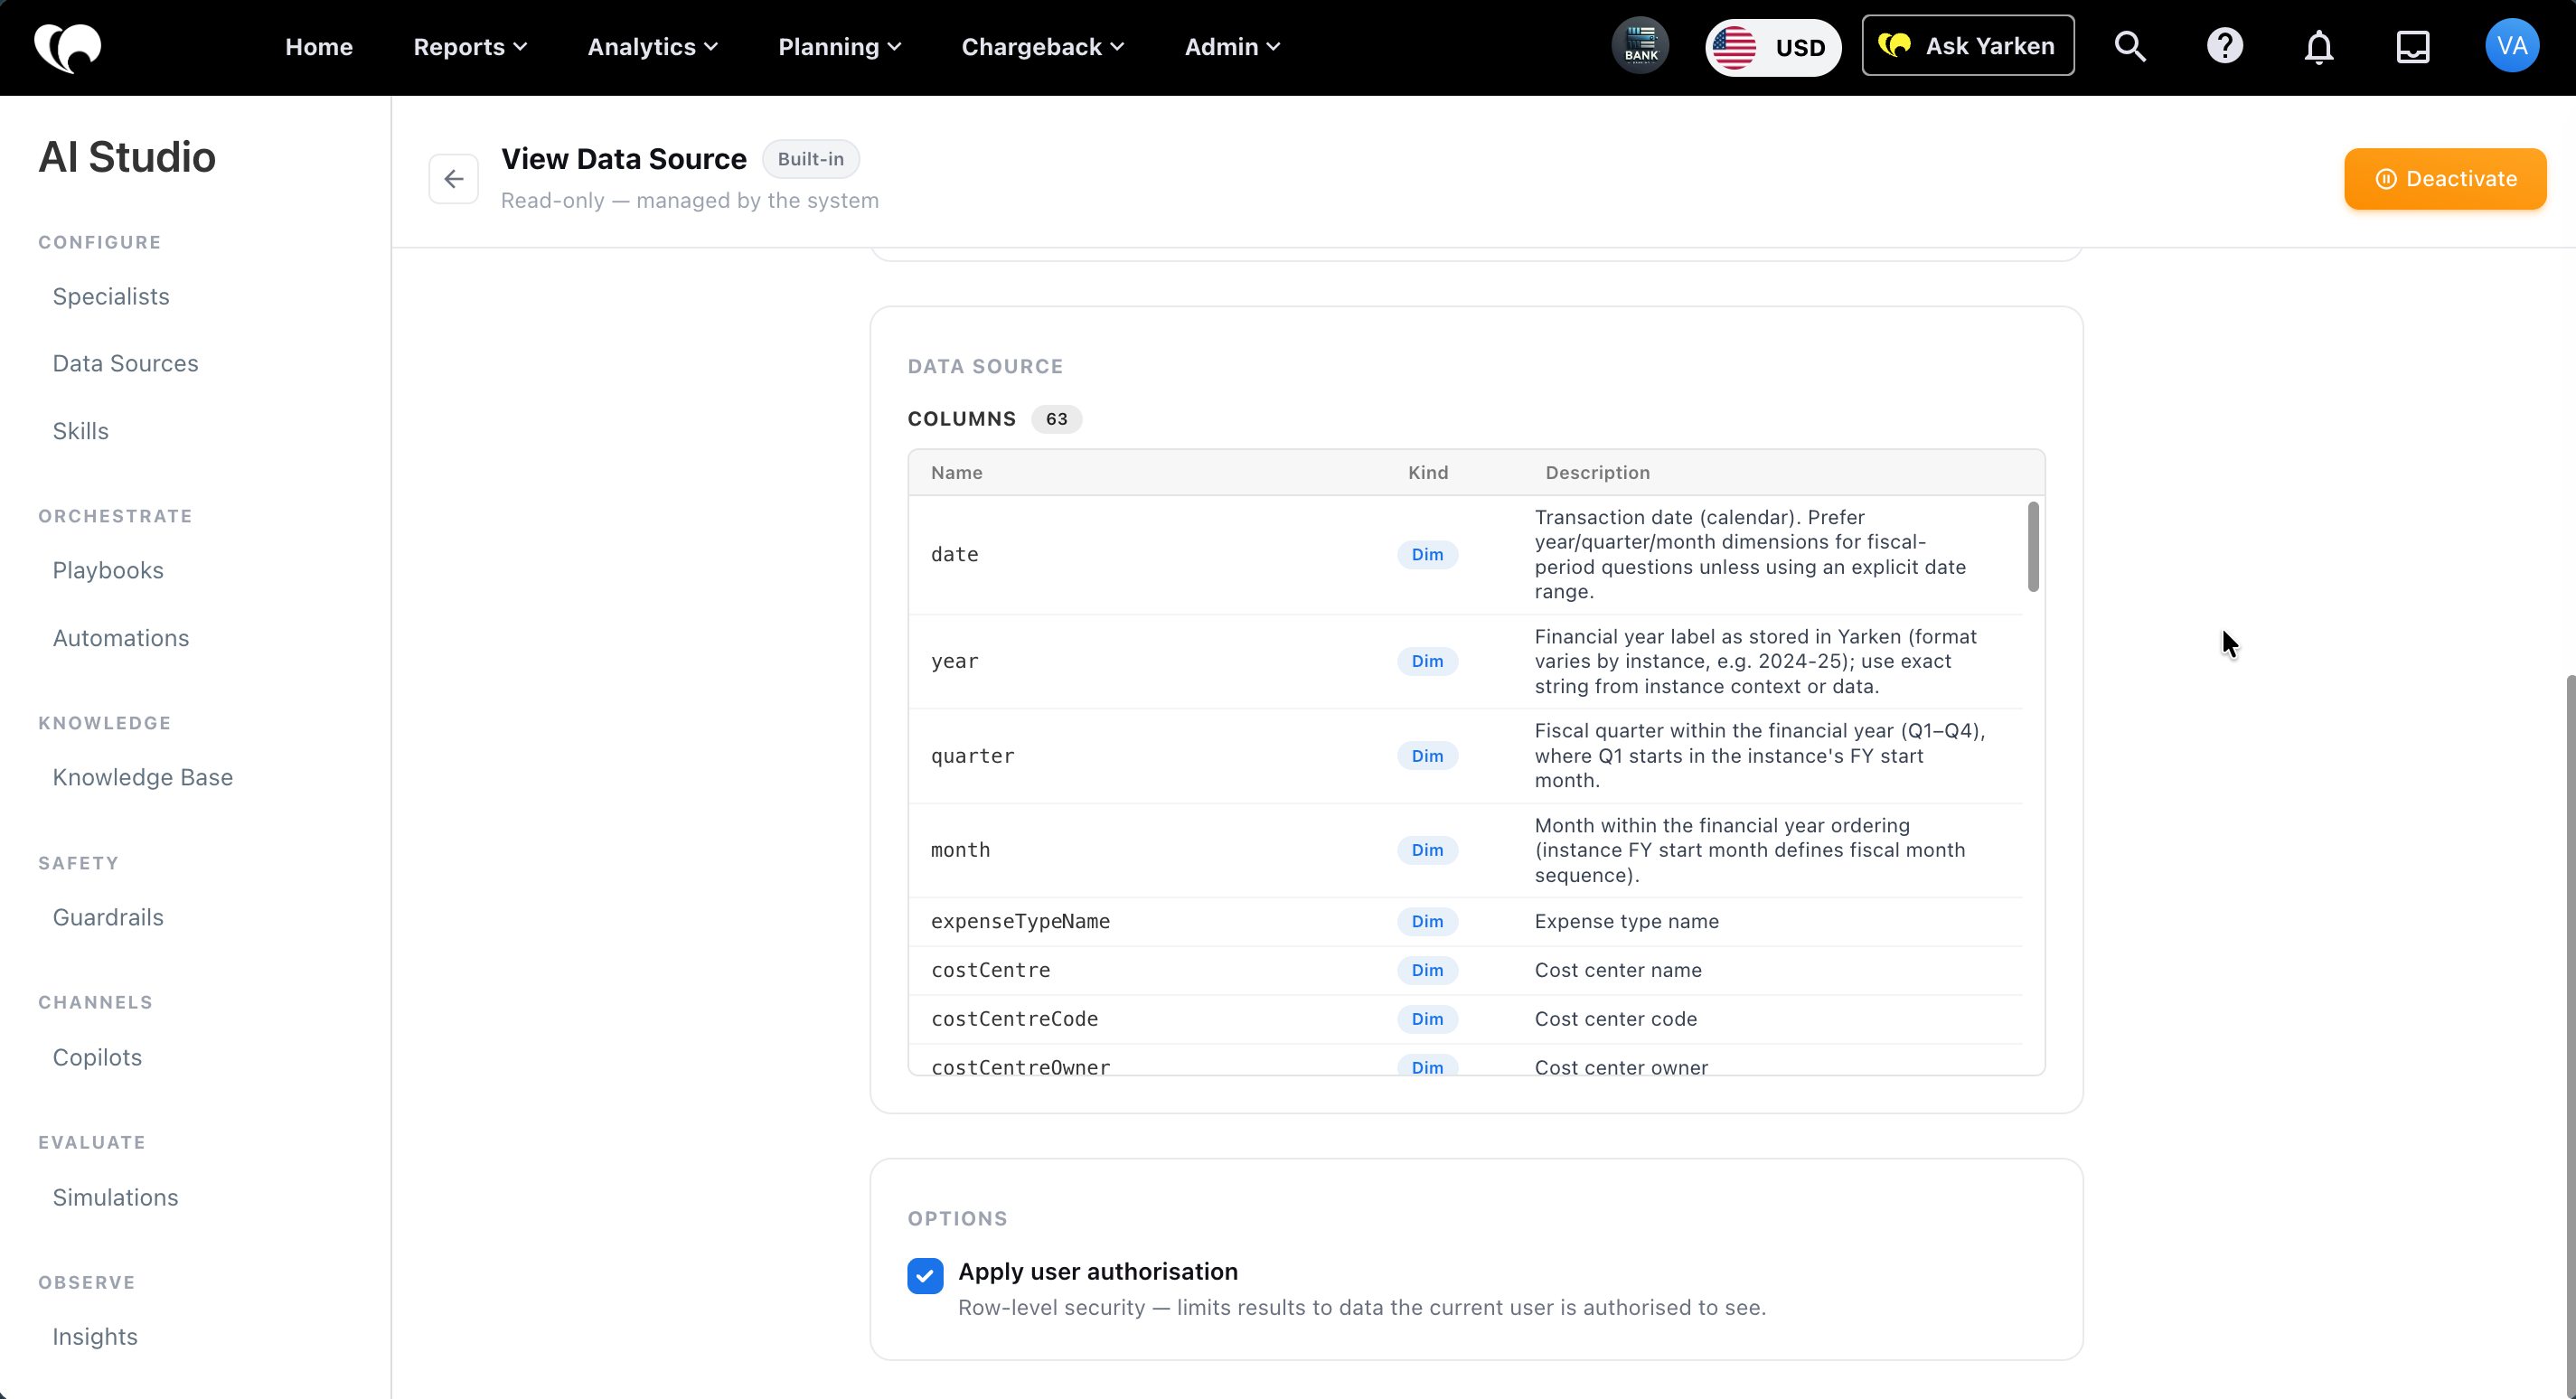
Task: Open Insights in the sidebar
Action: point(95,1337)
